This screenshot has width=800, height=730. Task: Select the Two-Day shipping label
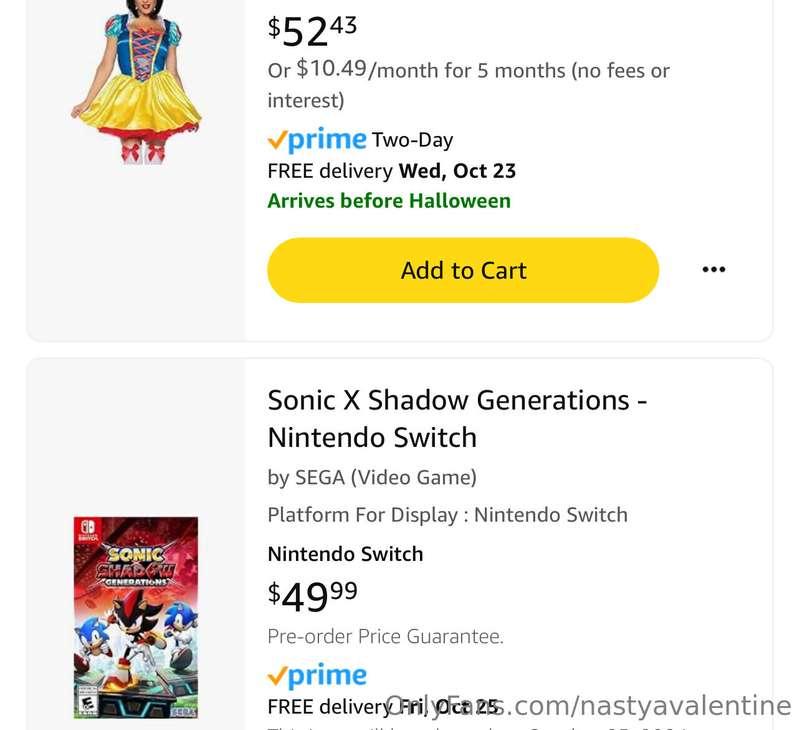(412, 140)
